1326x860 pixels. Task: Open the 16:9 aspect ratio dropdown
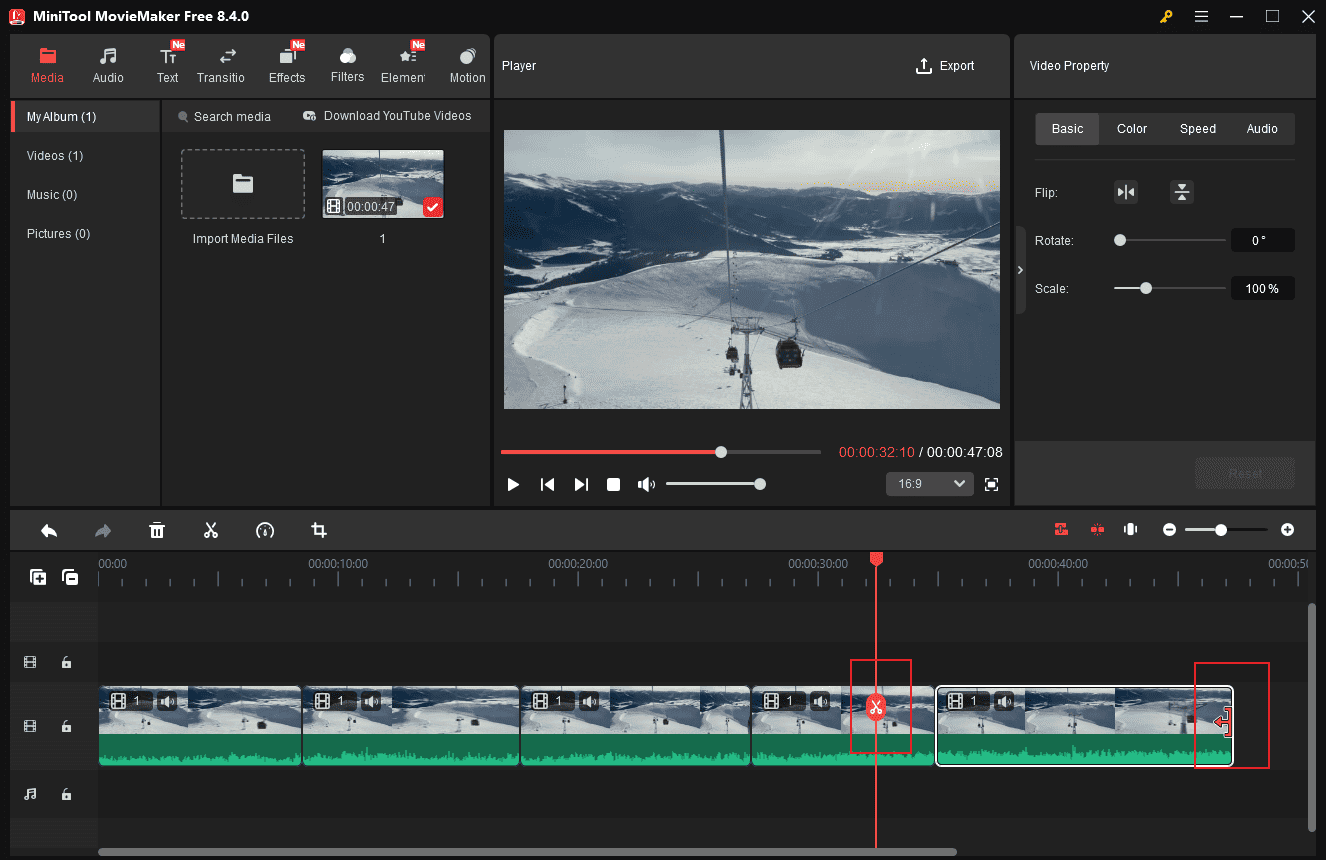pos(929,483)
